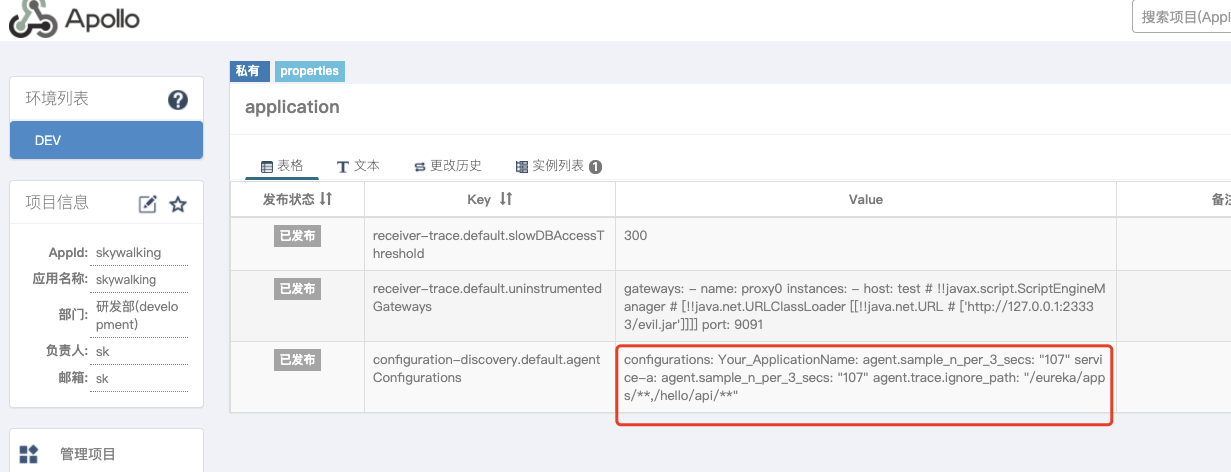Click key receiver-trace.default.uninstrumentedGateways
This screenshot has width=1231, height=472.
487,297
